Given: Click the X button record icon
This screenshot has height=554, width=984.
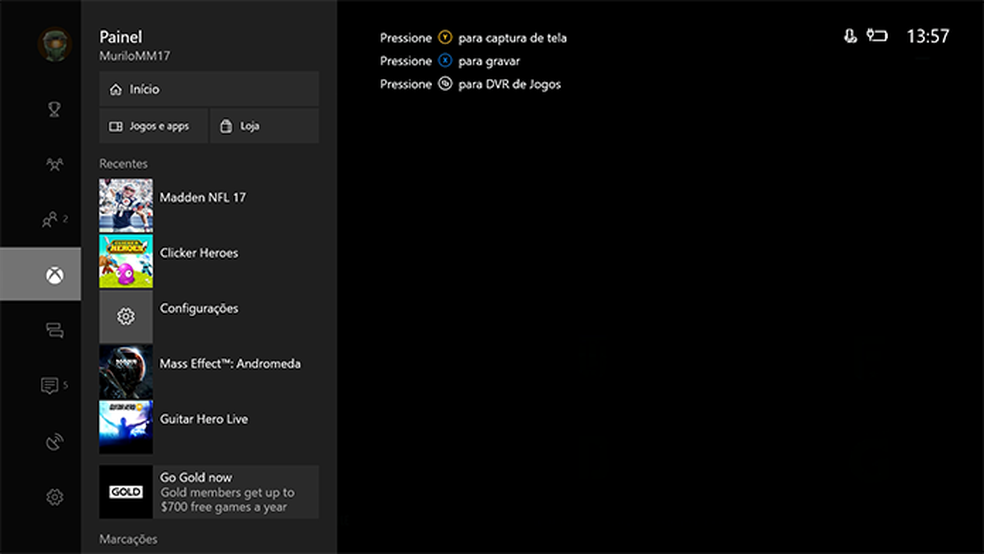Looking at the screenshot, I should 445,61.
